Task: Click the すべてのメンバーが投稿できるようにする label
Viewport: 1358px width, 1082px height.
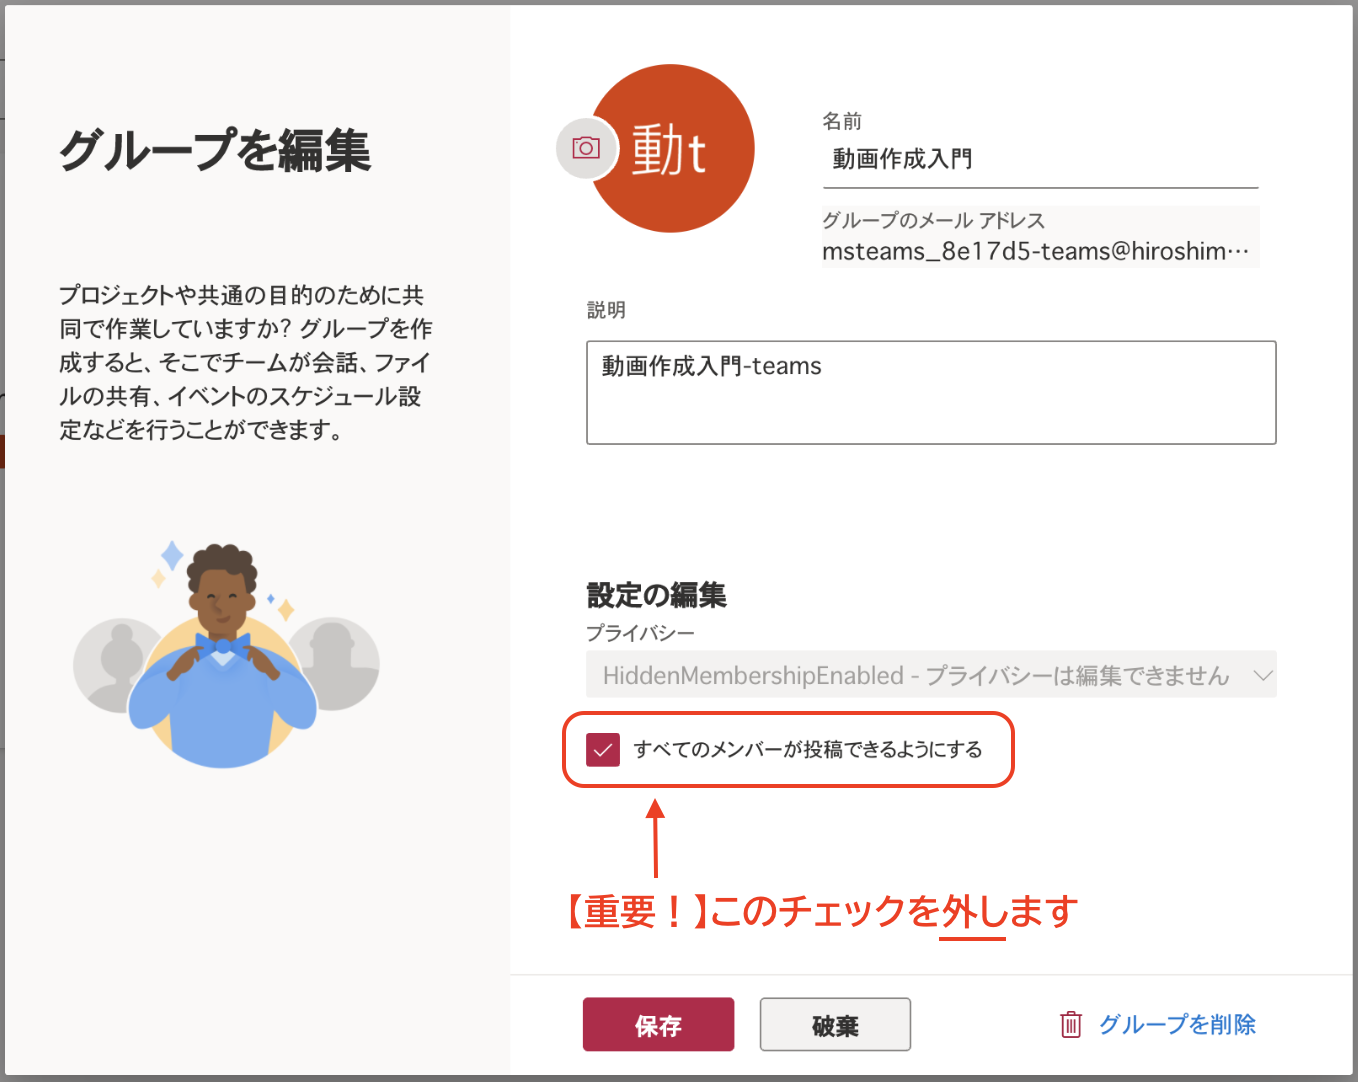Action: click(x=808, y=750)
